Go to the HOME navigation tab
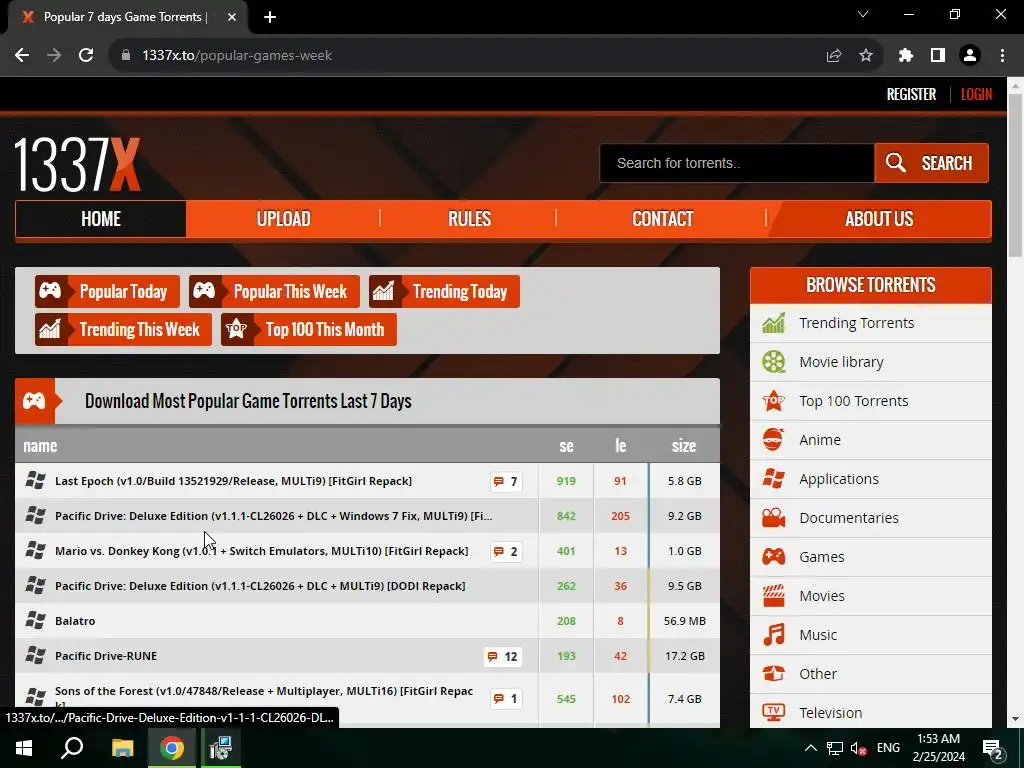 pos(101,219)
